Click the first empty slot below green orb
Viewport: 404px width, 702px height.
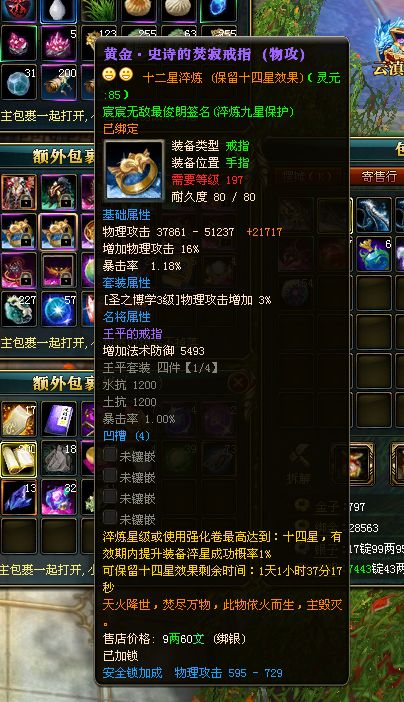tap(374, 293)
